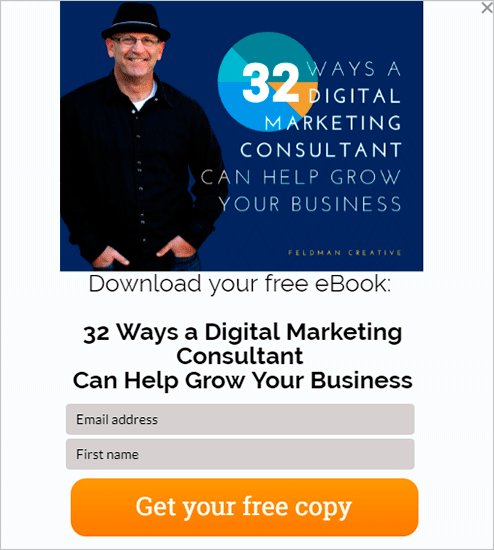
Task: Click the eBook cover banner image
Action: click(241, 136)
